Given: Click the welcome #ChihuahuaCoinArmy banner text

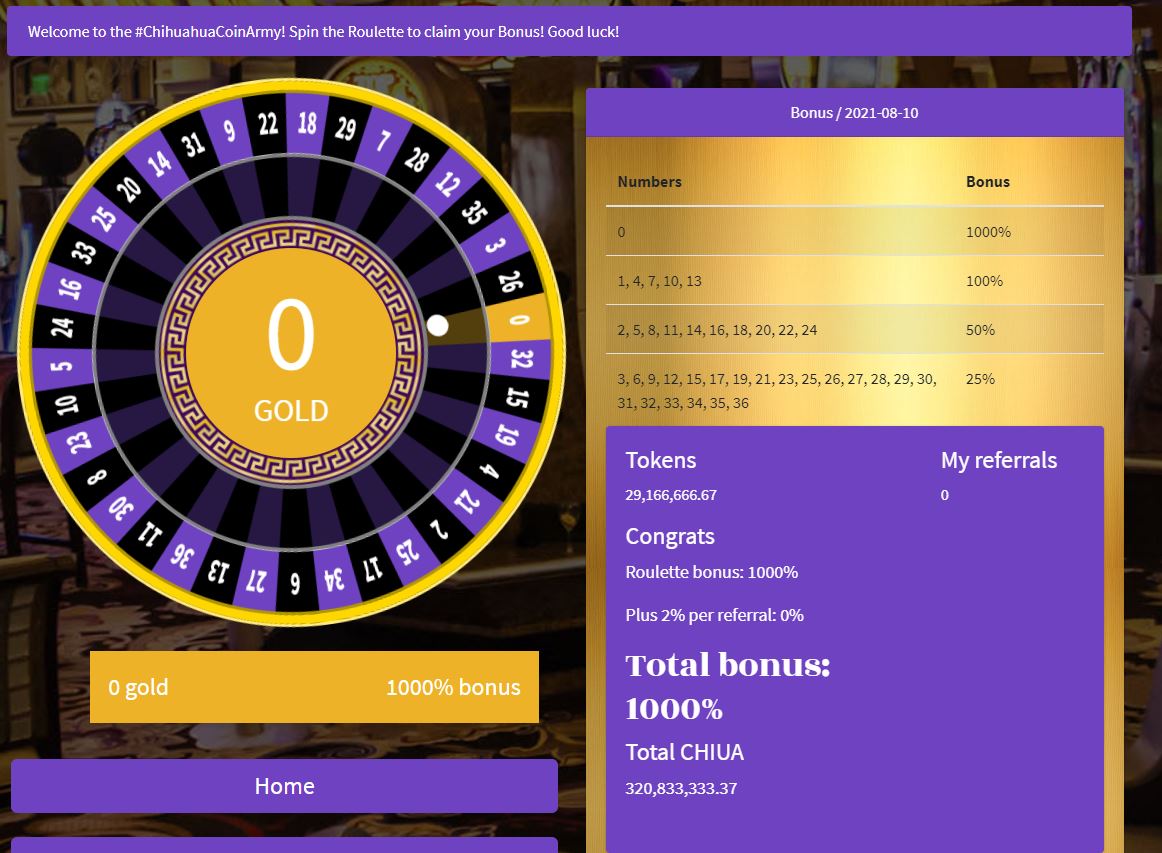Looking at the screenshot, I should tap(323, 32).
